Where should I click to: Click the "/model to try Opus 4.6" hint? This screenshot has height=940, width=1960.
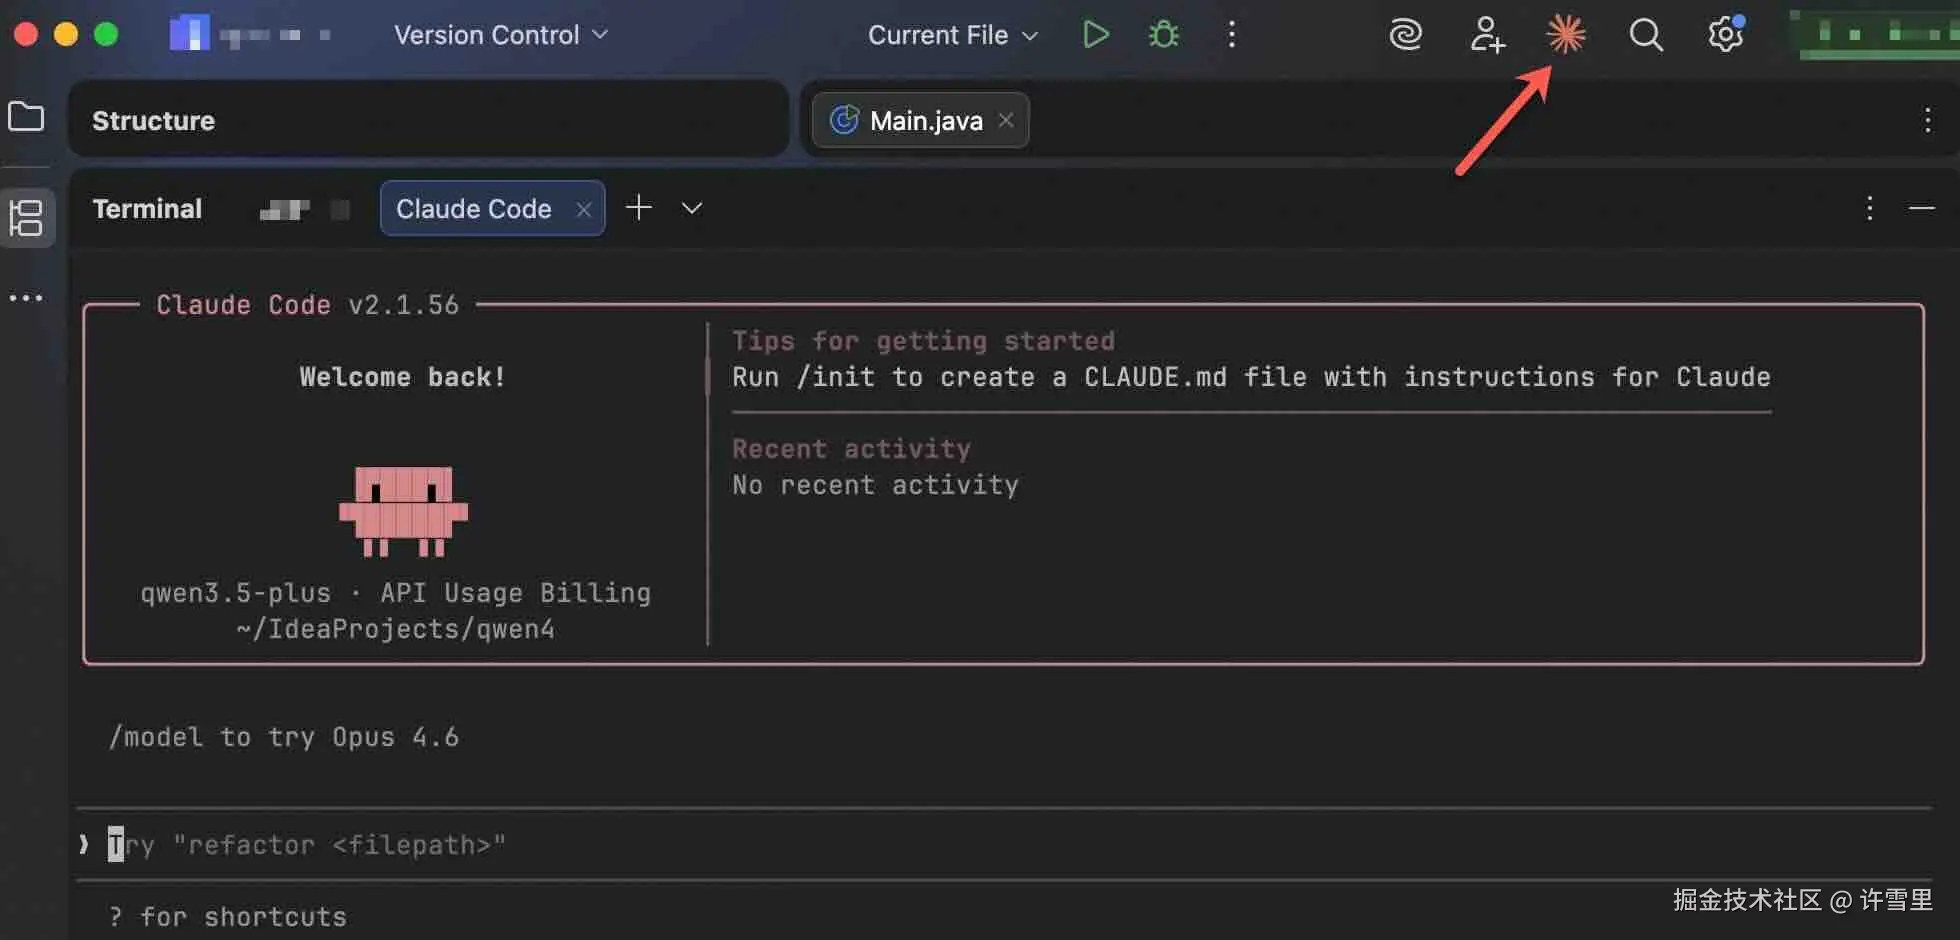284,737
